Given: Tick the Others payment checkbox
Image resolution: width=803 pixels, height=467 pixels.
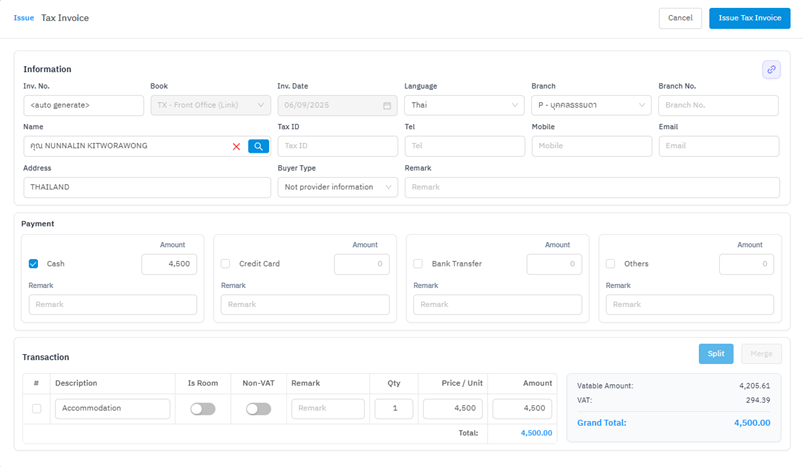Looking at the screenshot, I should (x=610, y=264).
